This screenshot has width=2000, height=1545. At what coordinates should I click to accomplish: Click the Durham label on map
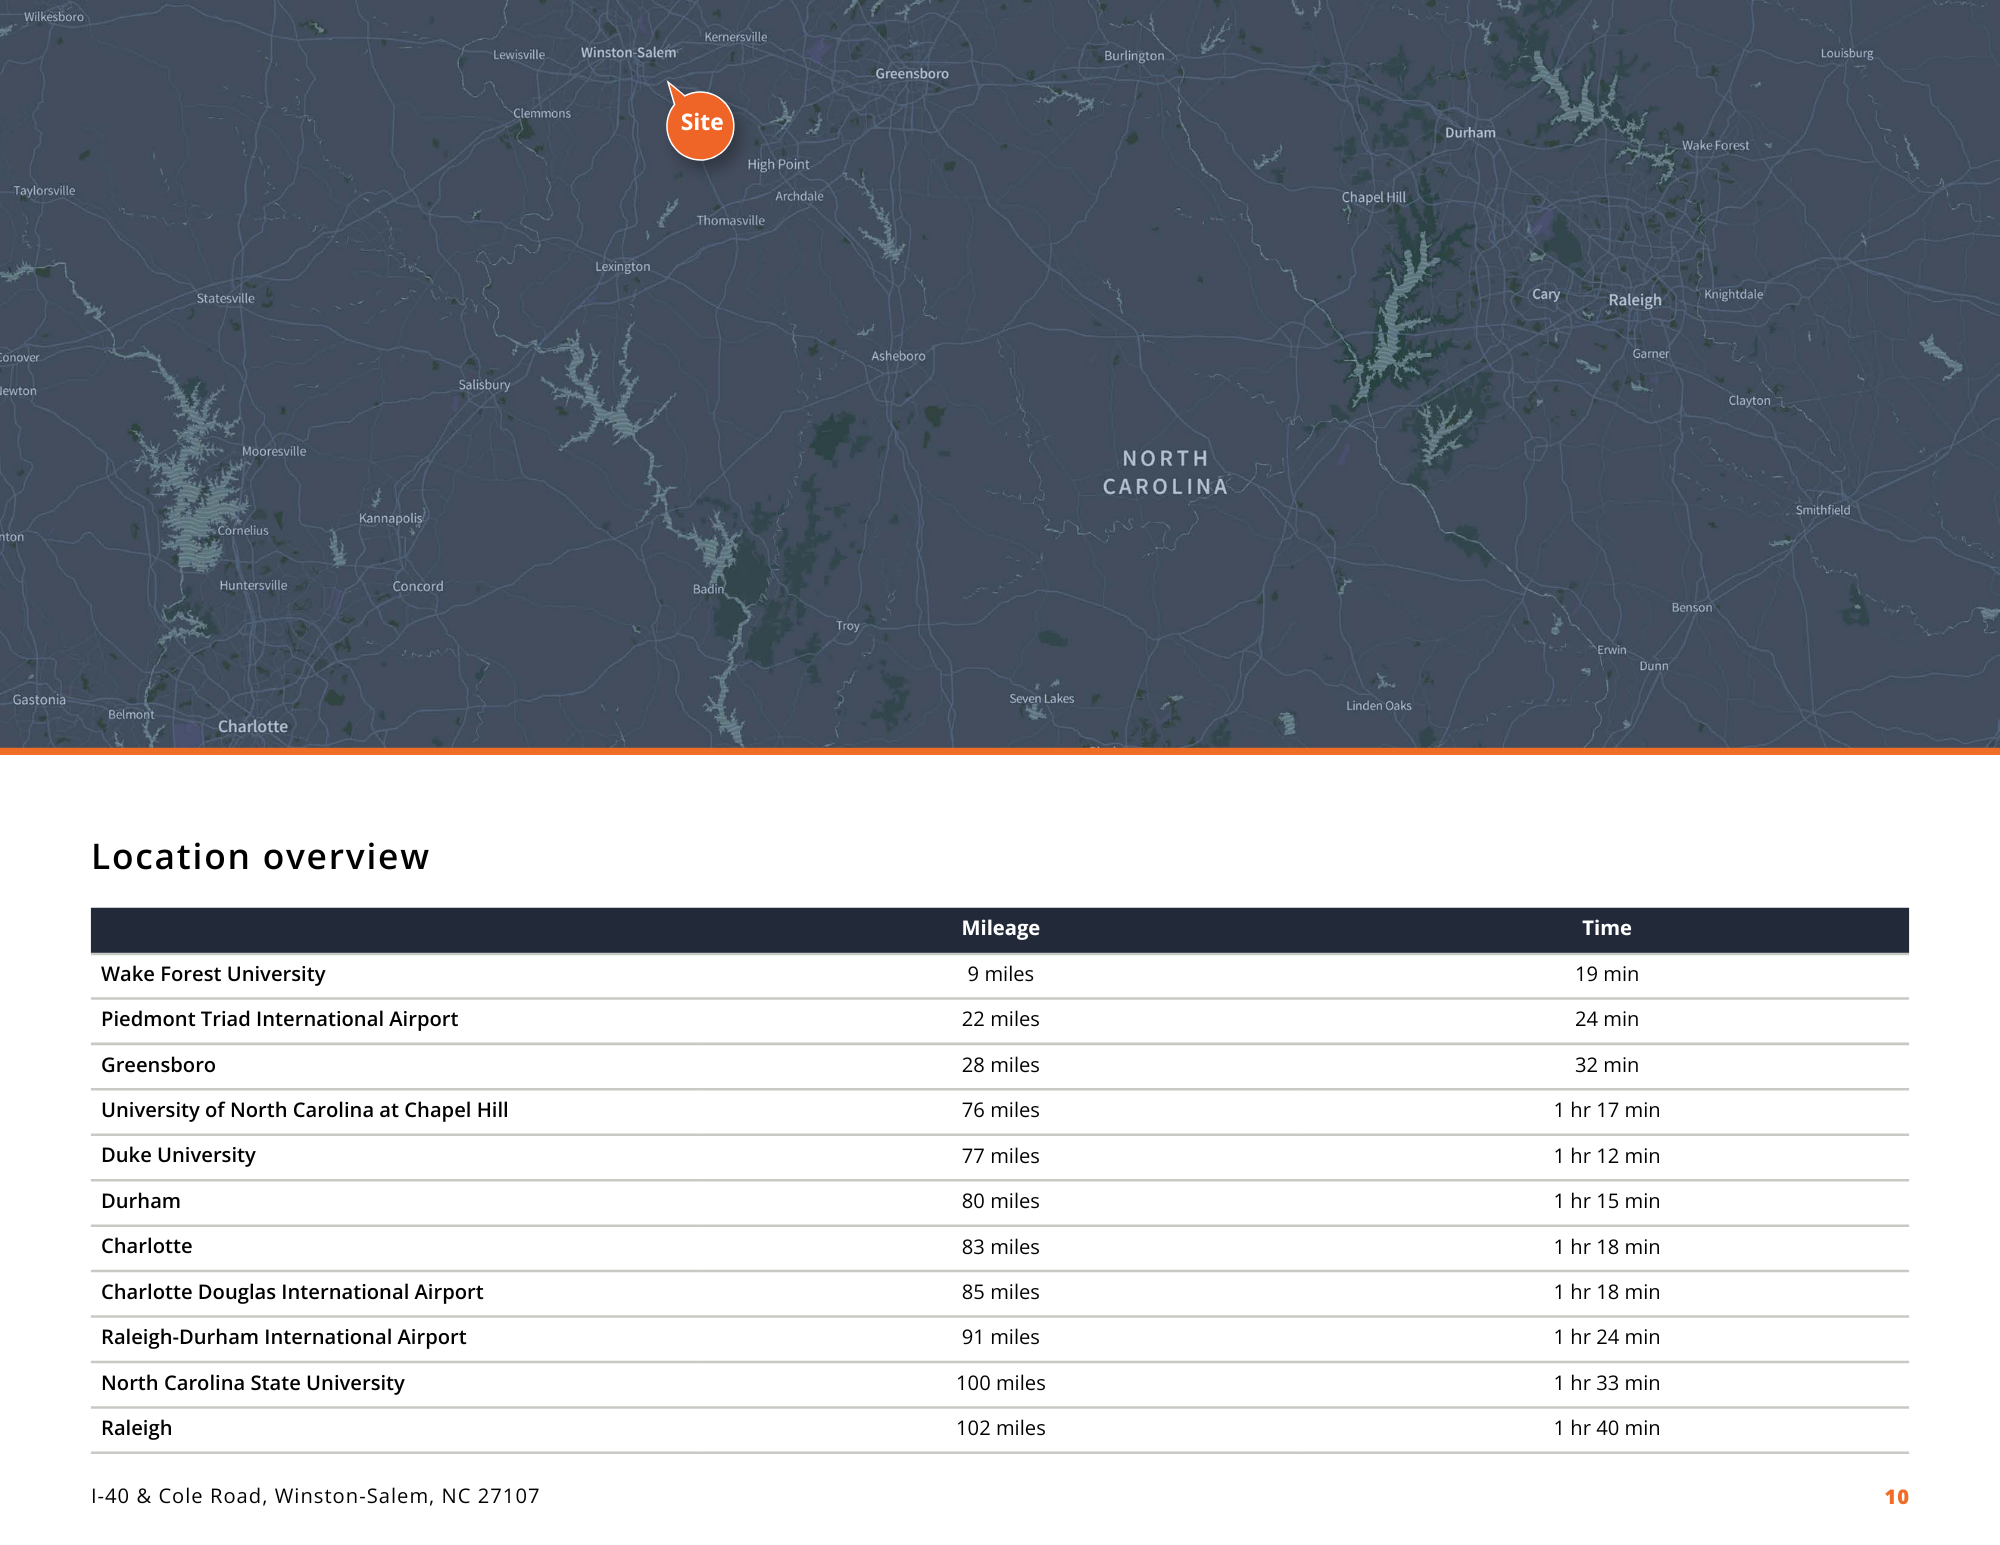coord(1470,133)
